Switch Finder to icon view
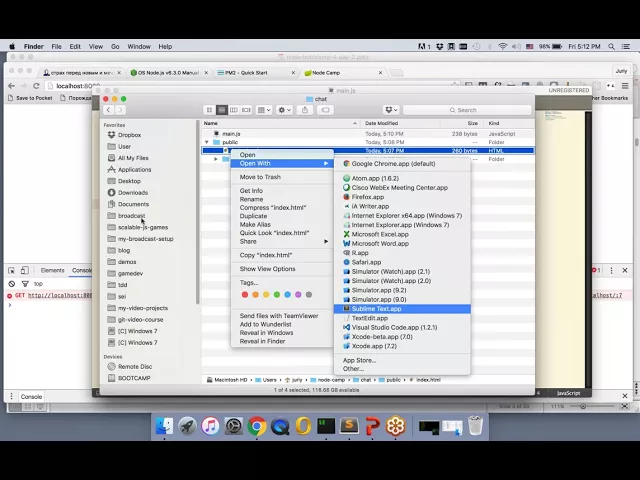The height and width of the screenshot is (480, 640). 209,110
